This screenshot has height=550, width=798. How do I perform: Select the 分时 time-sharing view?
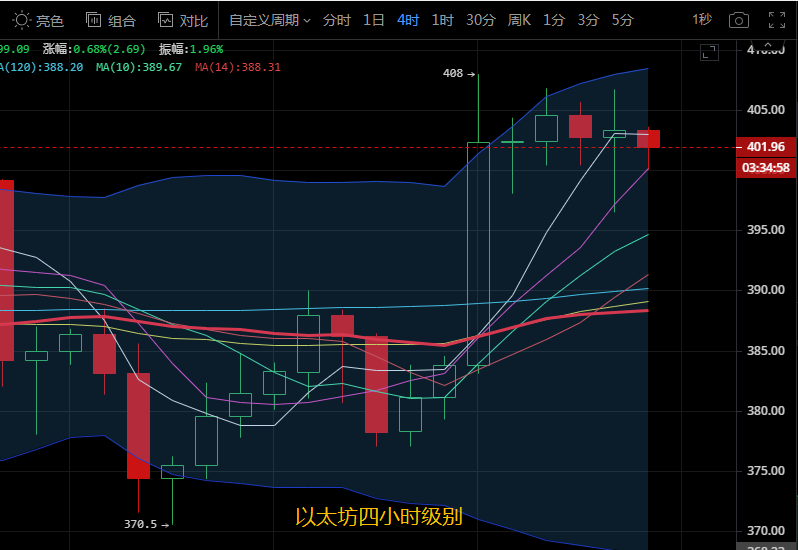pos(337,20)
